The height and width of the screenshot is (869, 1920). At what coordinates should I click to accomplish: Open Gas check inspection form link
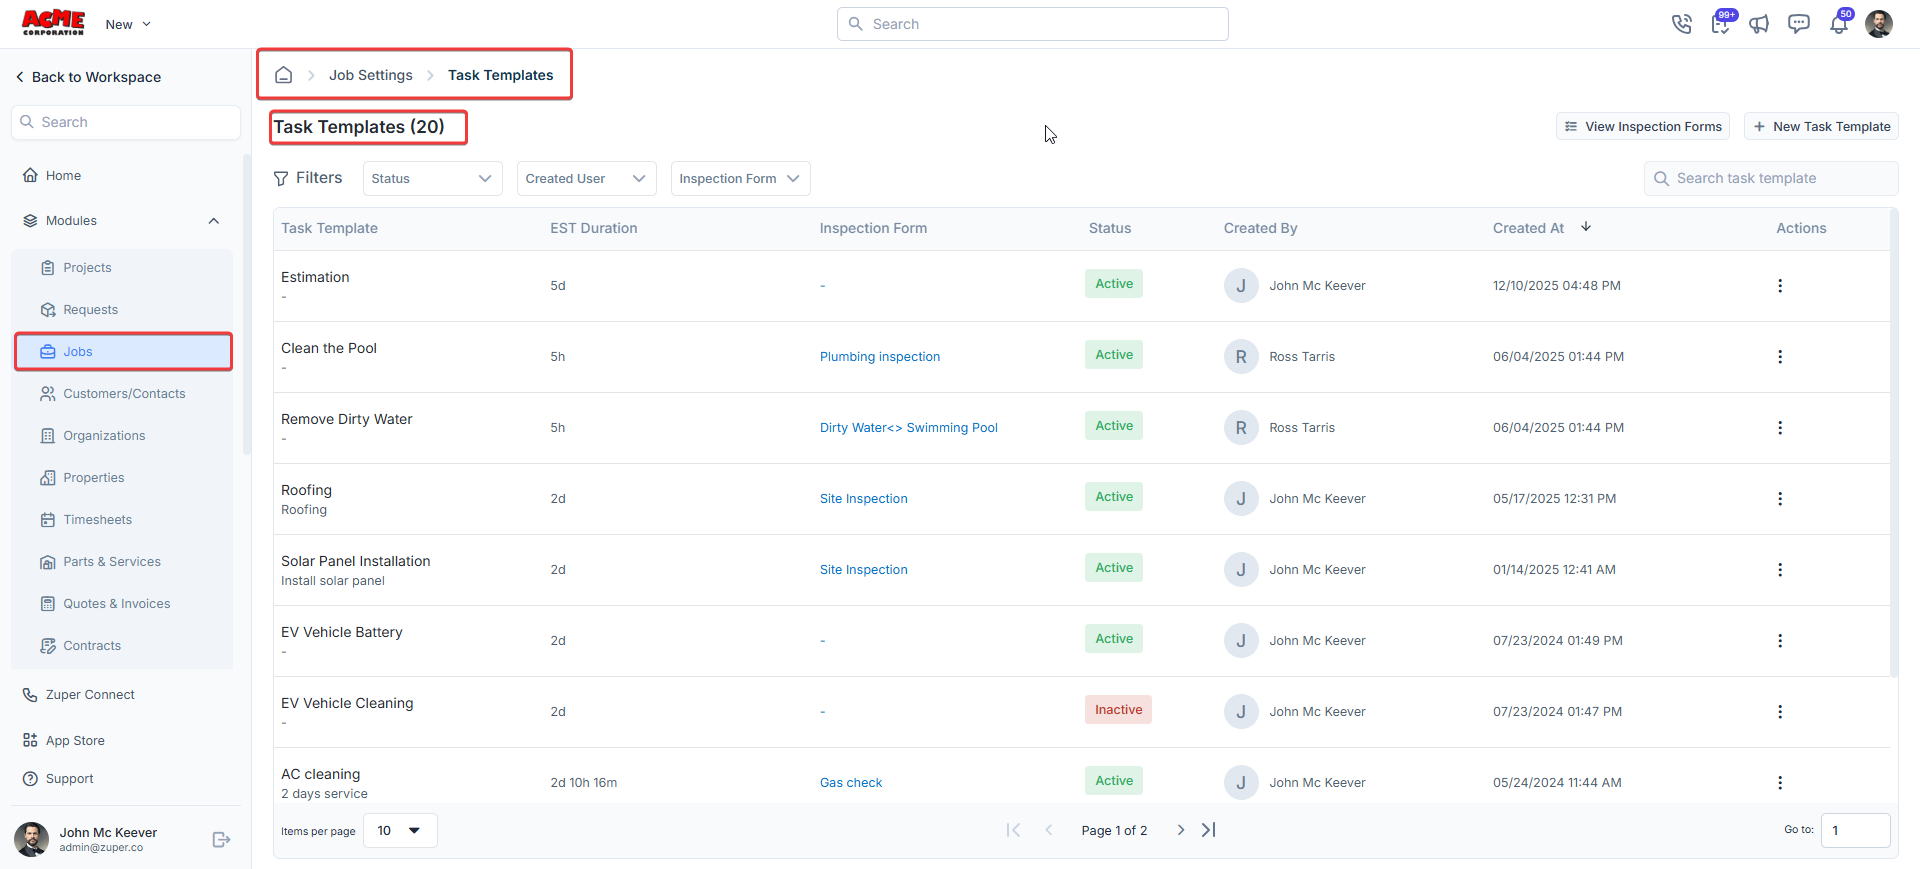coord(851,783)
